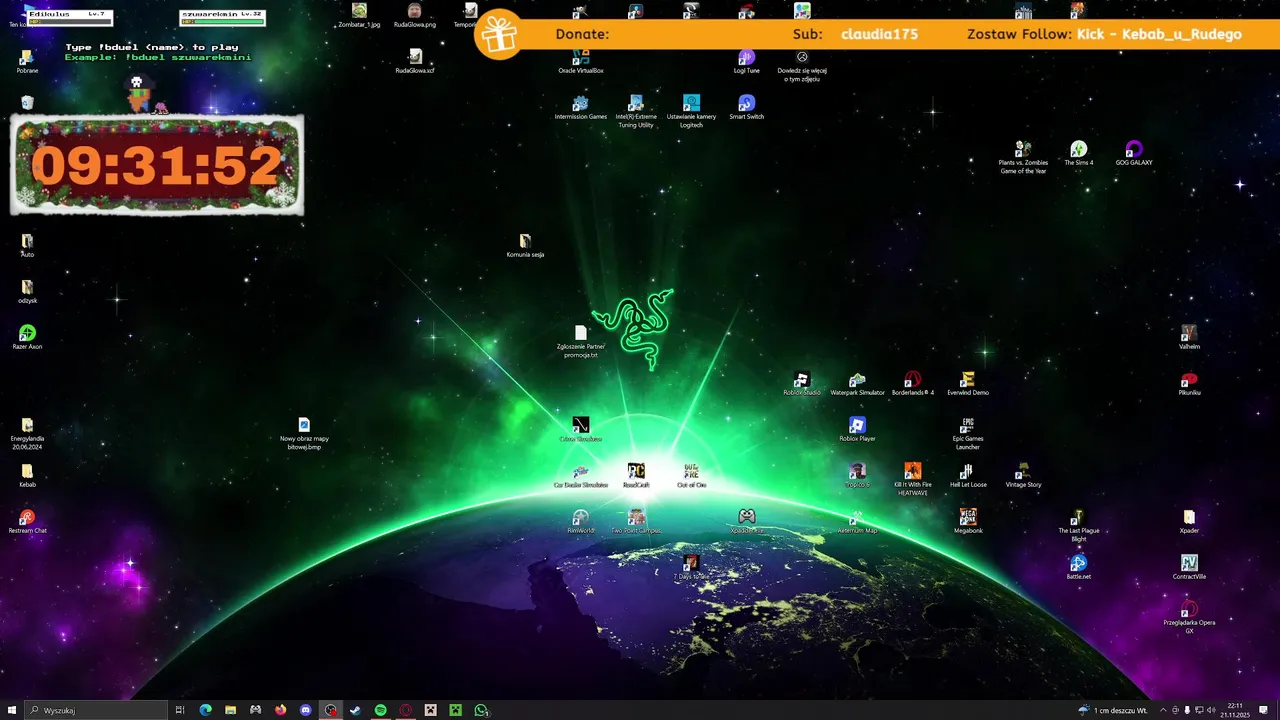Launch the Valheim shortcut

[x=1189, y=337]
